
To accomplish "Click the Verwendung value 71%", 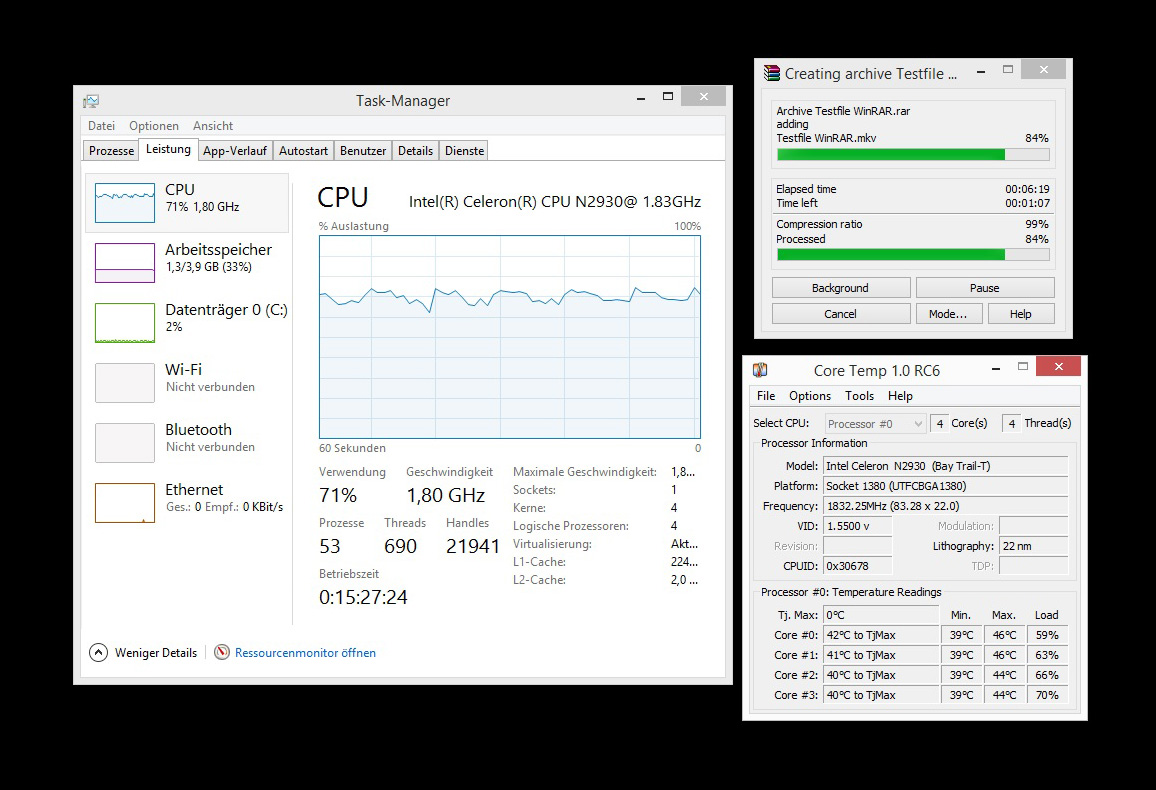I will click(x=338, y=495).
